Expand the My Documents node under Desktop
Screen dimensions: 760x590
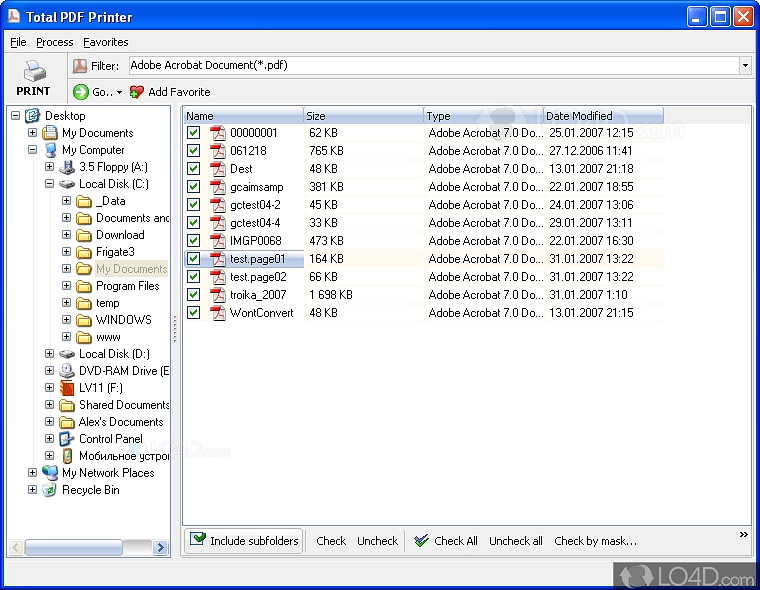click(32, 132)
